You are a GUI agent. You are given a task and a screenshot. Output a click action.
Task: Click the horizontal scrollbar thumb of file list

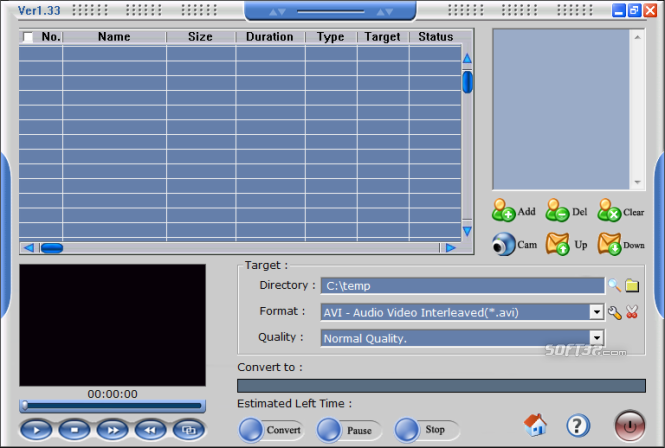(52, 248)
